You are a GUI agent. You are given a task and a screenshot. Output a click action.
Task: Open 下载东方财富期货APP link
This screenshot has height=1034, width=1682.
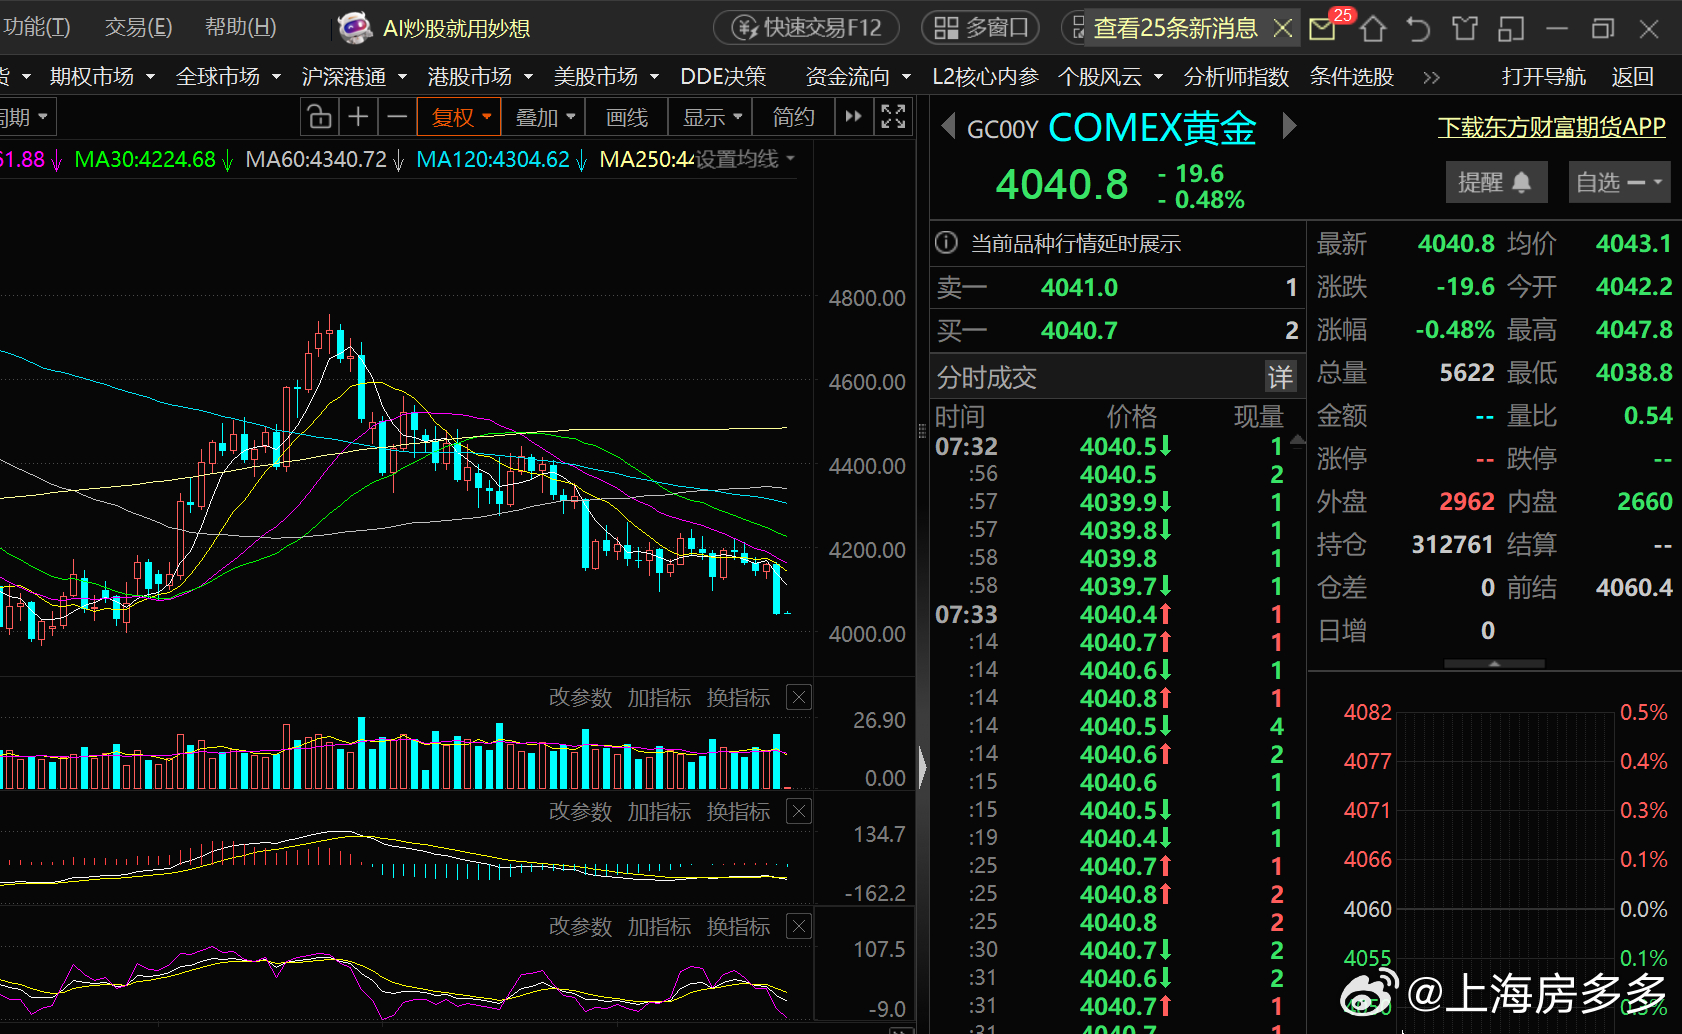(x=1551, y=127)
